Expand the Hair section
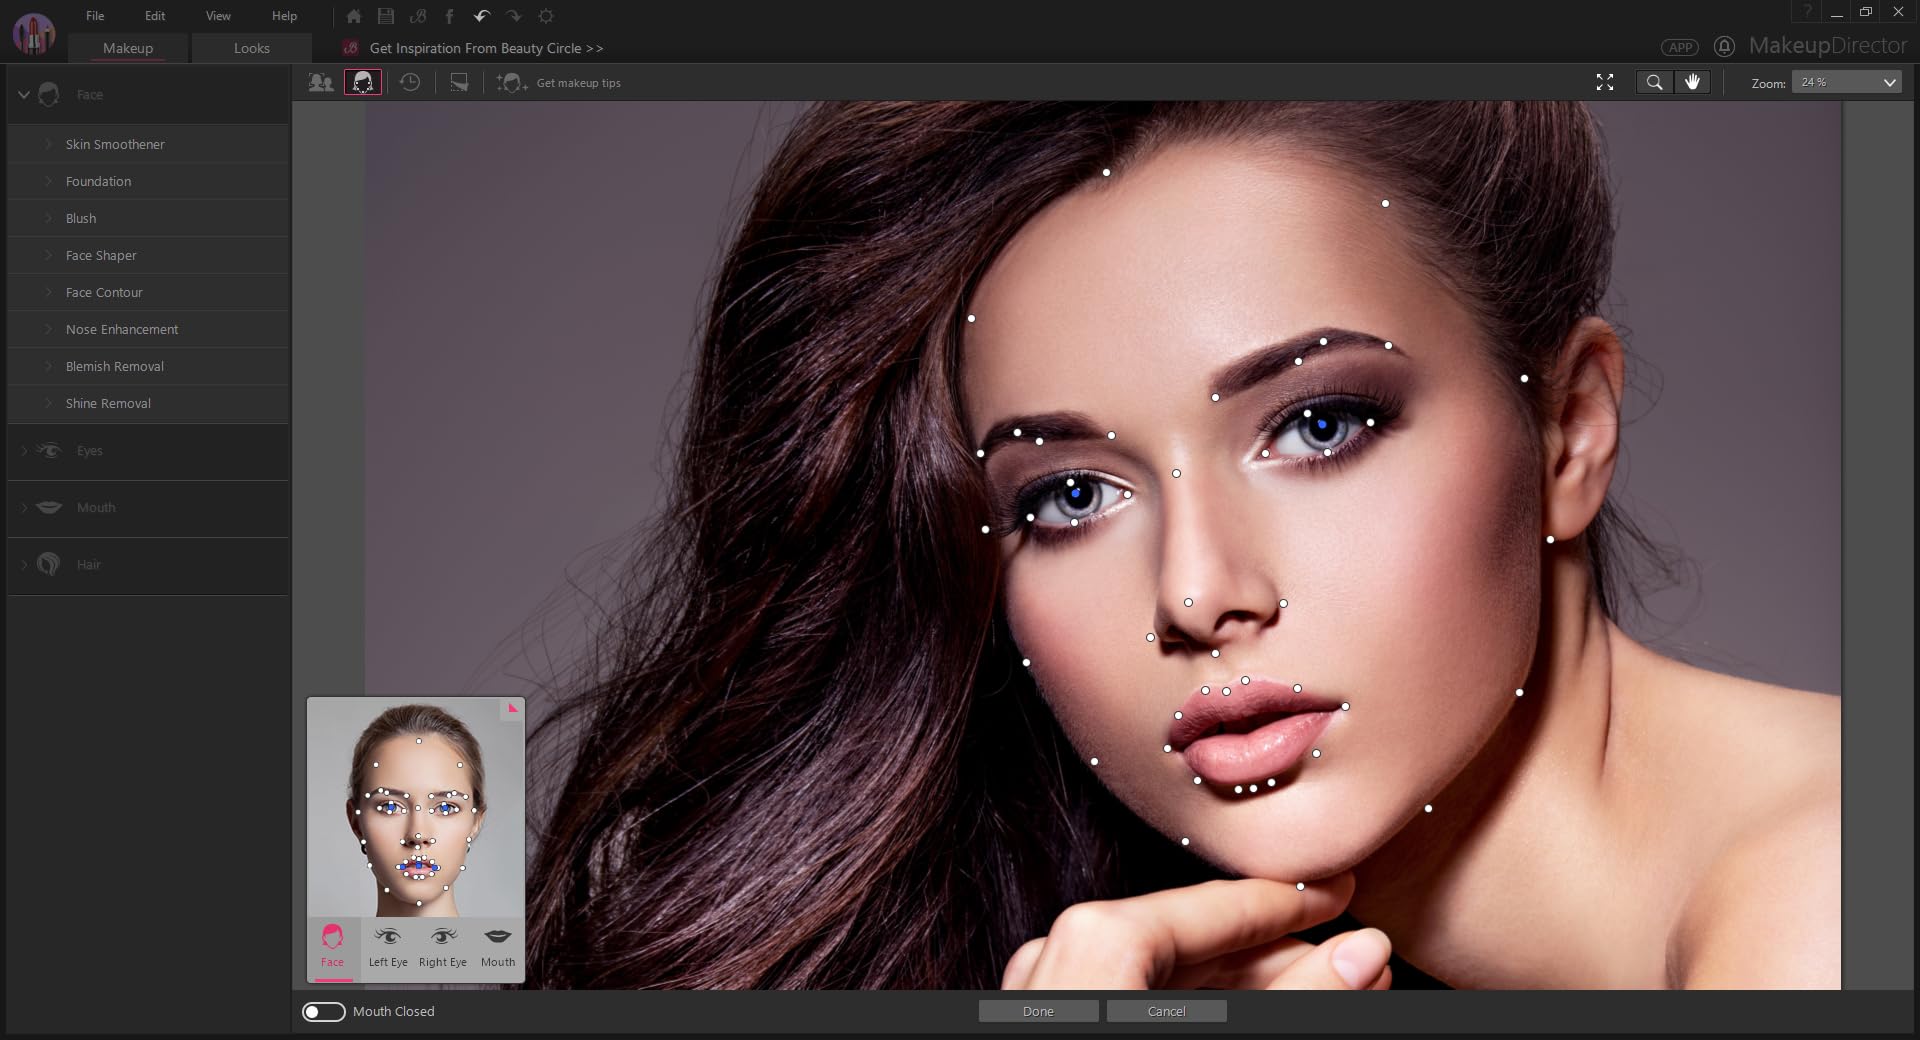1920x1040 pixels. (x=88, y=565)
